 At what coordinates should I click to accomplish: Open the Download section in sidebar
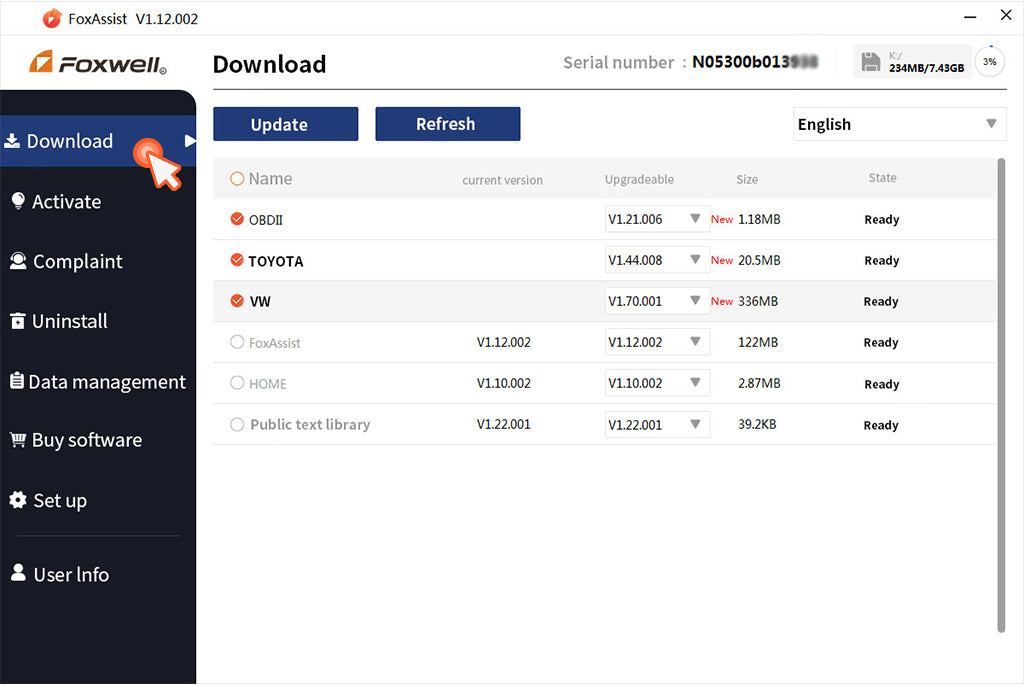70,141
